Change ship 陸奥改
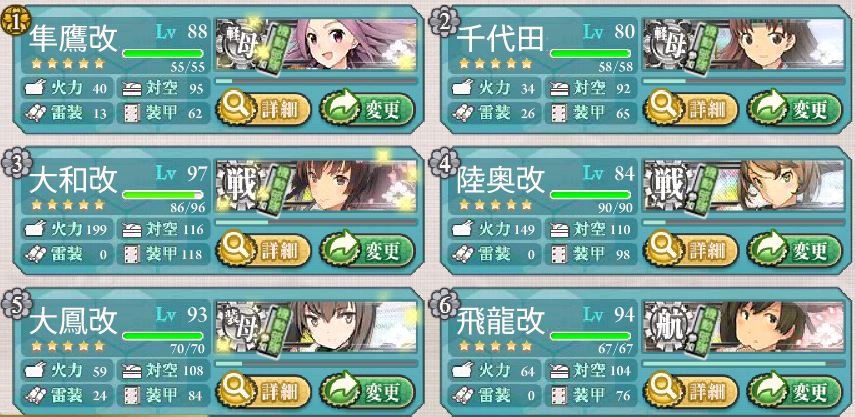Viewport: 855px width, 417px height. (794, 250)
